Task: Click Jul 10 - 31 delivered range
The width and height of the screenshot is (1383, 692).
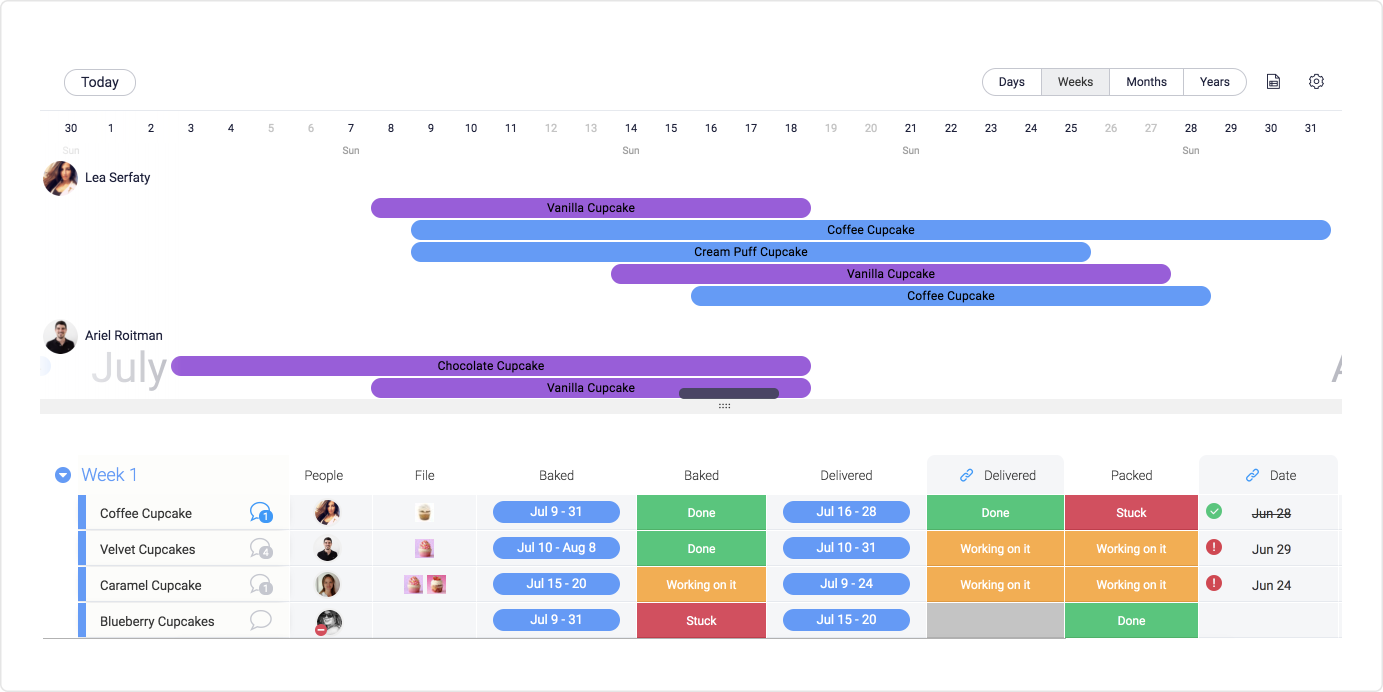Action: click(846, 548)
